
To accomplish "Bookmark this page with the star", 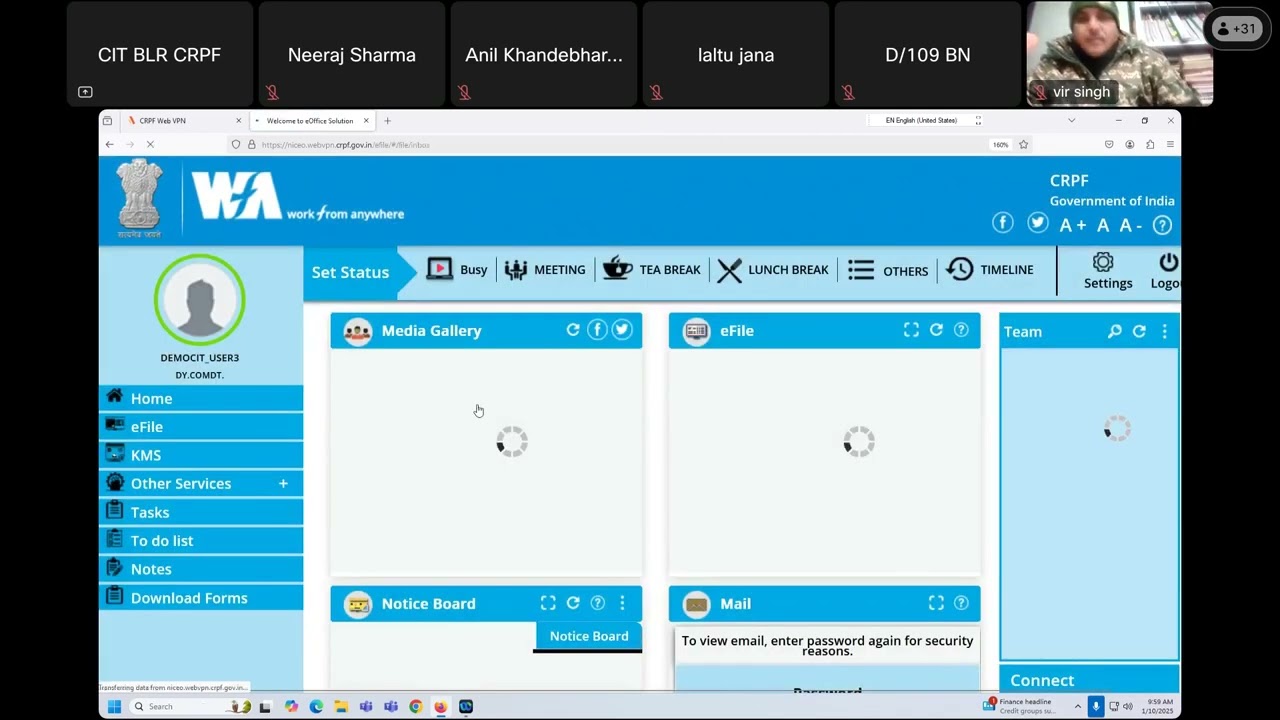I will point(1023,145).
